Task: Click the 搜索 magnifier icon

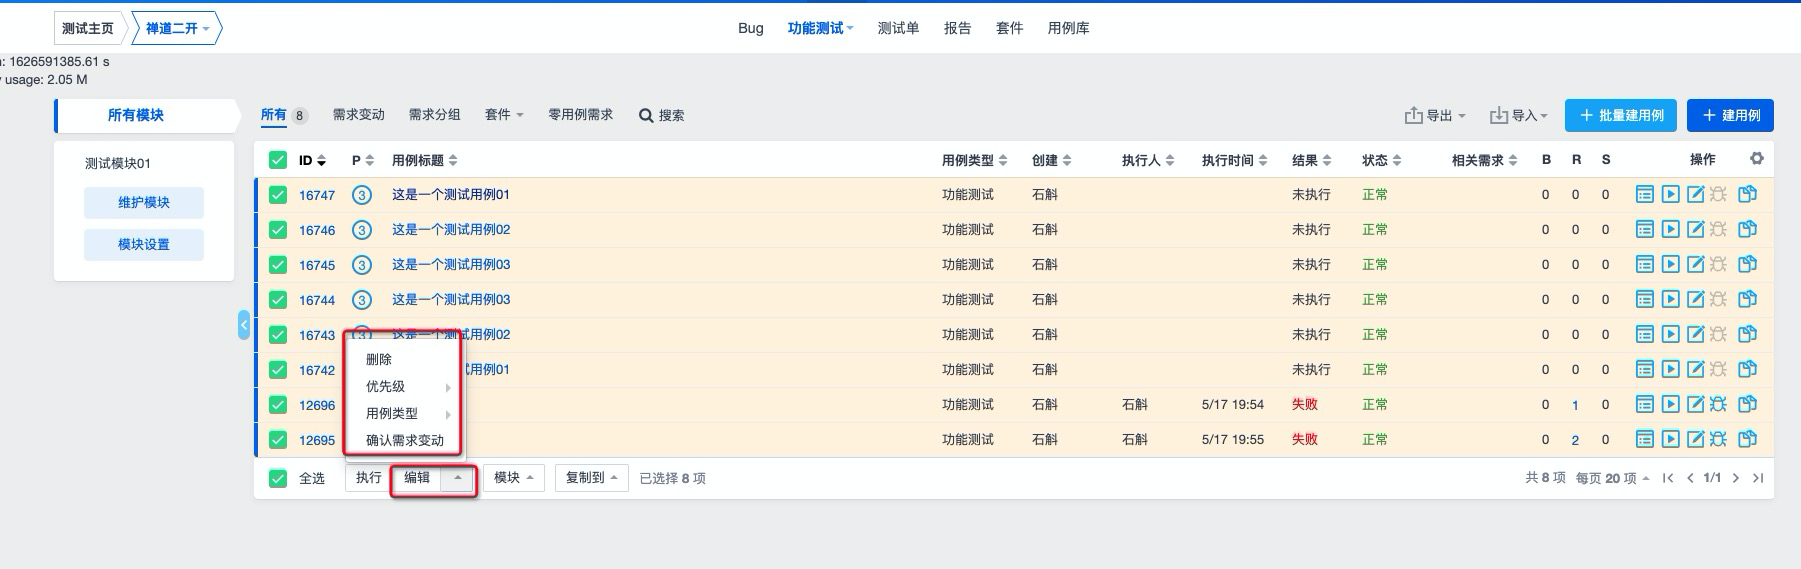Action: click(x=646, y=115)
